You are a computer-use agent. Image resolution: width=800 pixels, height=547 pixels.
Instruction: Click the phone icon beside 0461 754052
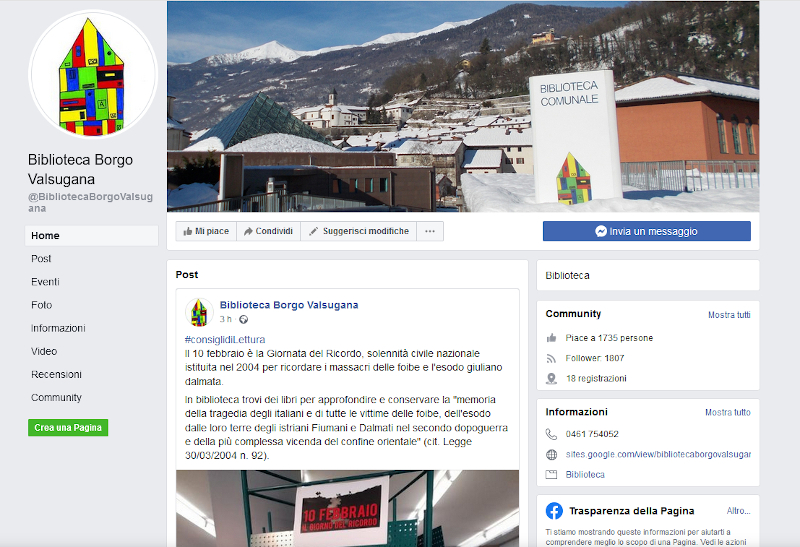(x=552, y=434)
